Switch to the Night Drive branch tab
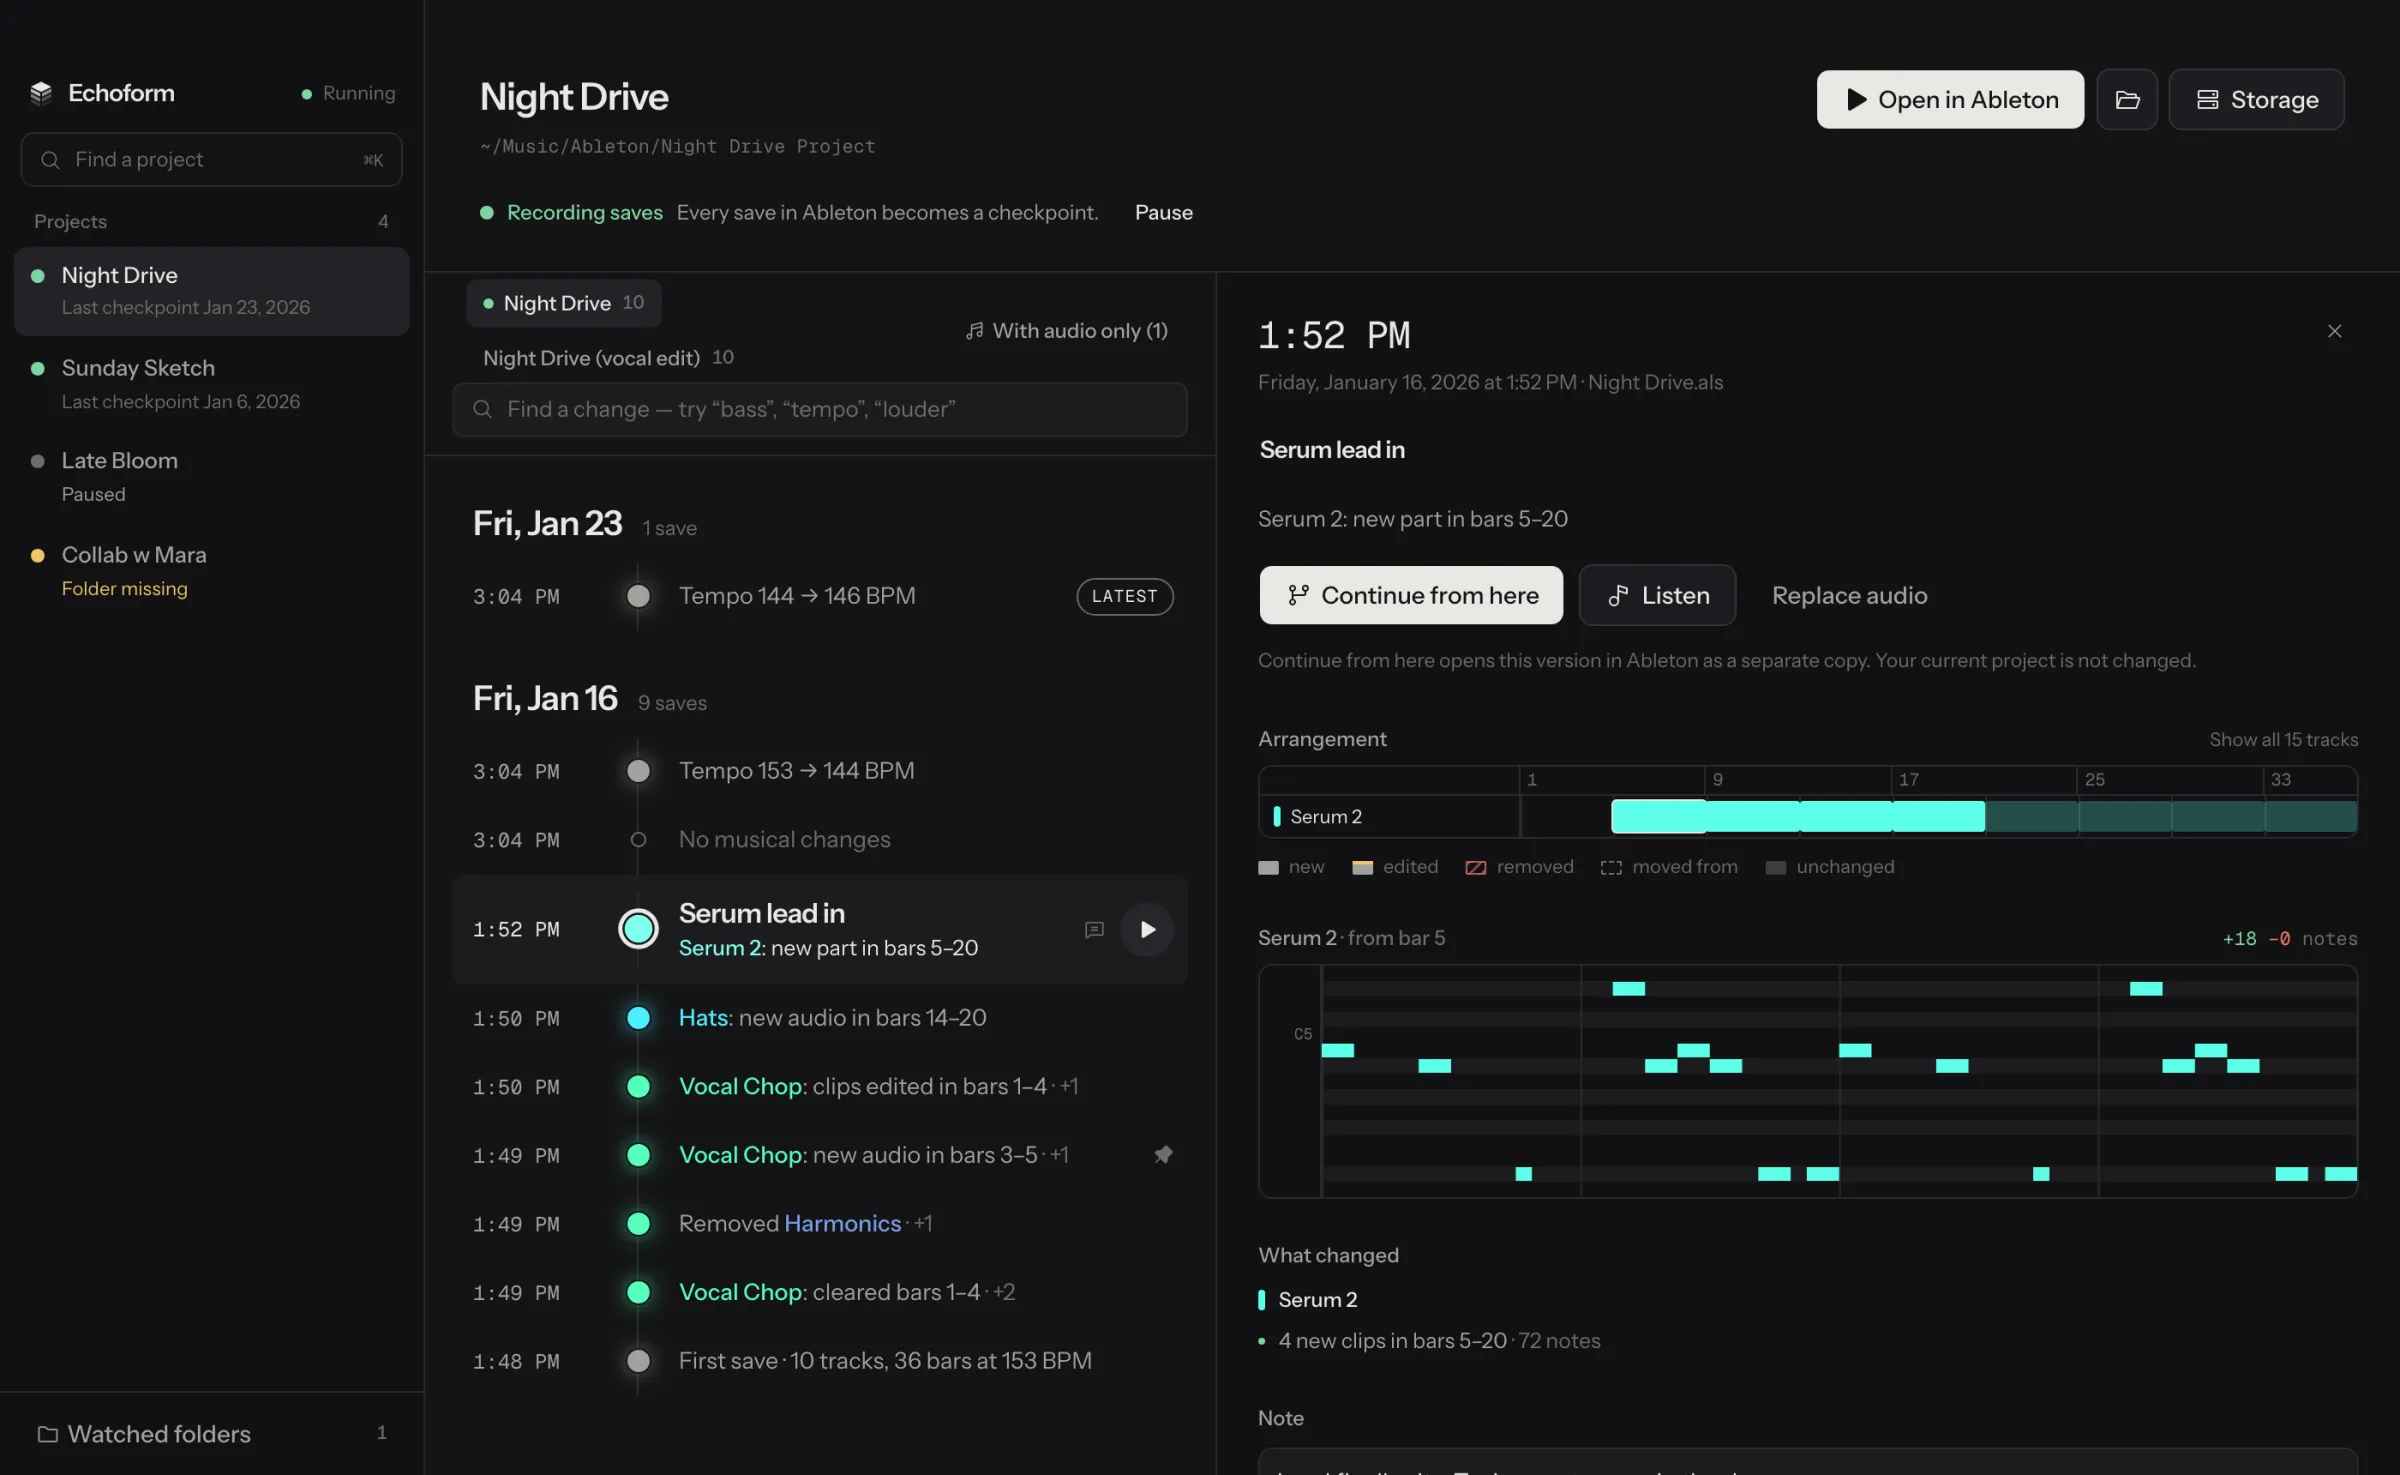Screen dimensions: 2400x1475 click(563, 303)
